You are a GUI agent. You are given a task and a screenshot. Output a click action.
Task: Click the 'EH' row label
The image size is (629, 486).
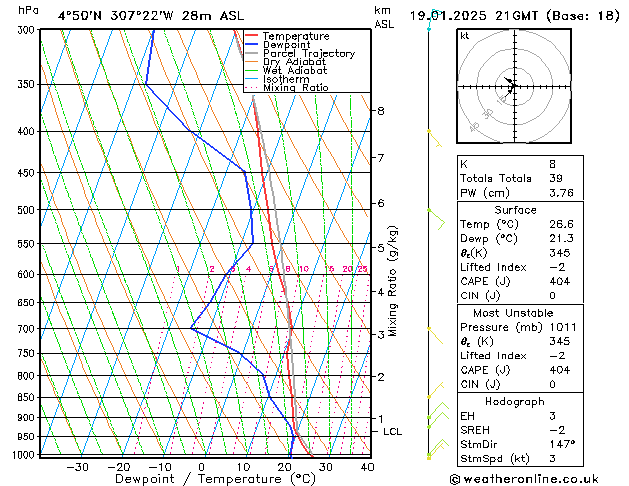click(x=467, y=416)
